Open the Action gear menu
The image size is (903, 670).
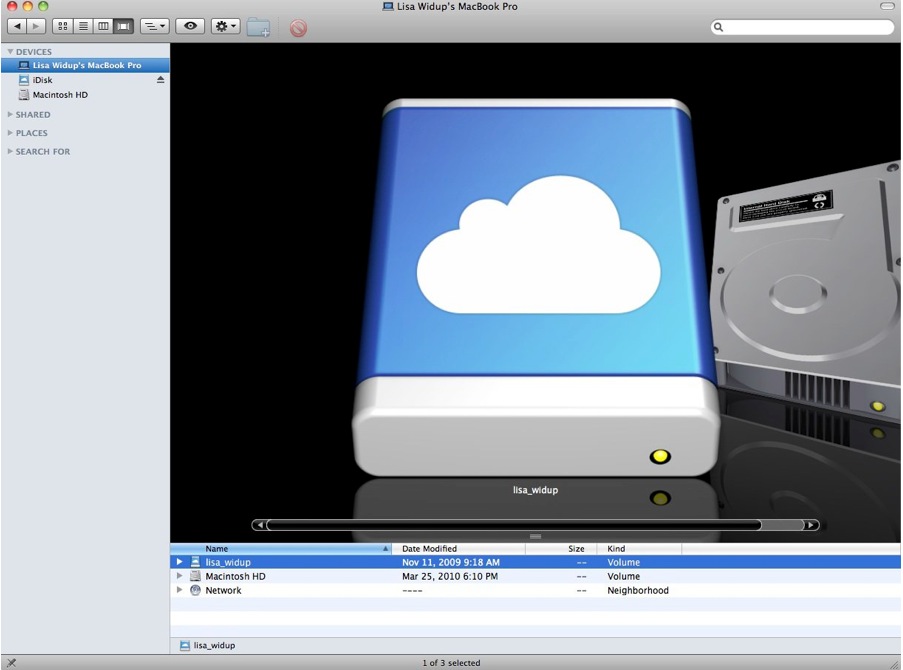pyautogui.click(x=225, y=26)
